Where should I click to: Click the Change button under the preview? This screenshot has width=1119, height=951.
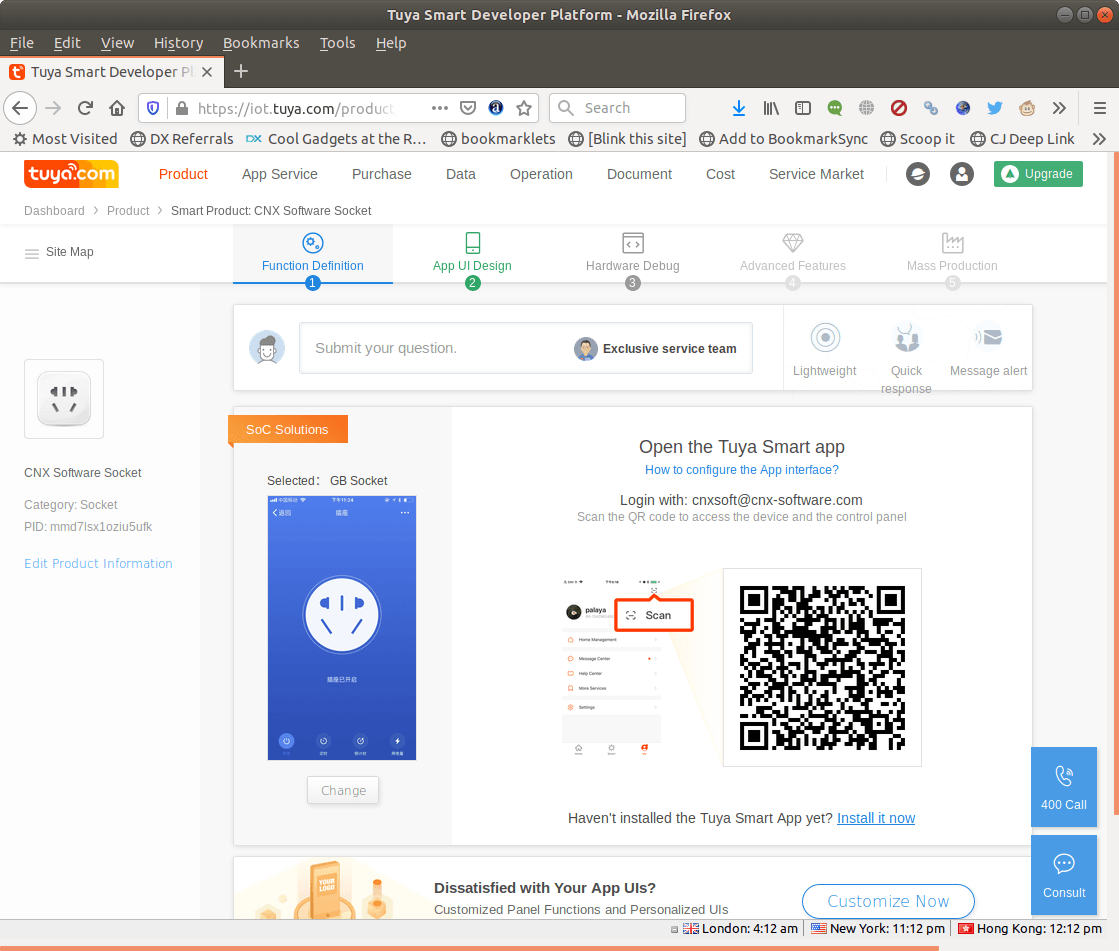pos(343,790)
